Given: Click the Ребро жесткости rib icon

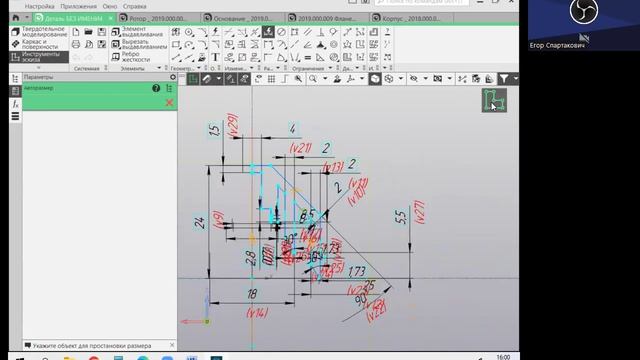Looking at the screenshot, I should coord(116,57).
